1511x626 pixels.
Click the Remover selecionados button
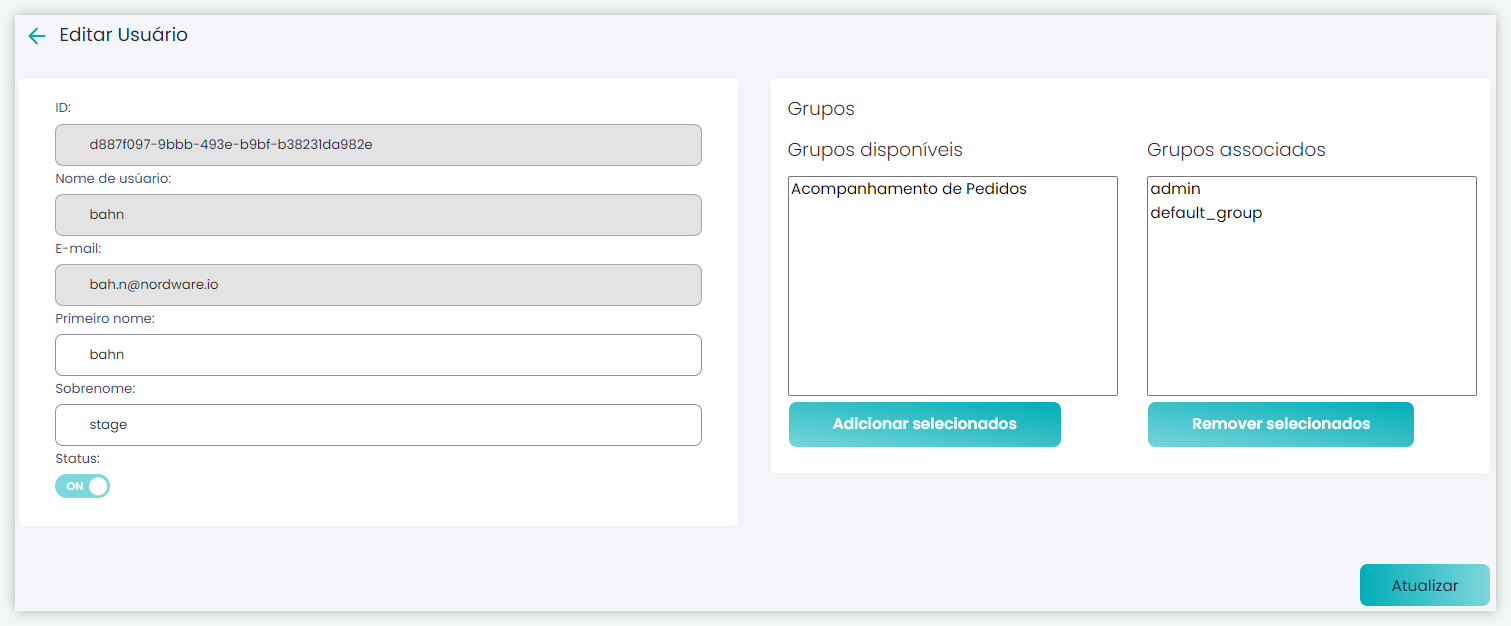click(x=1280, y=424)
